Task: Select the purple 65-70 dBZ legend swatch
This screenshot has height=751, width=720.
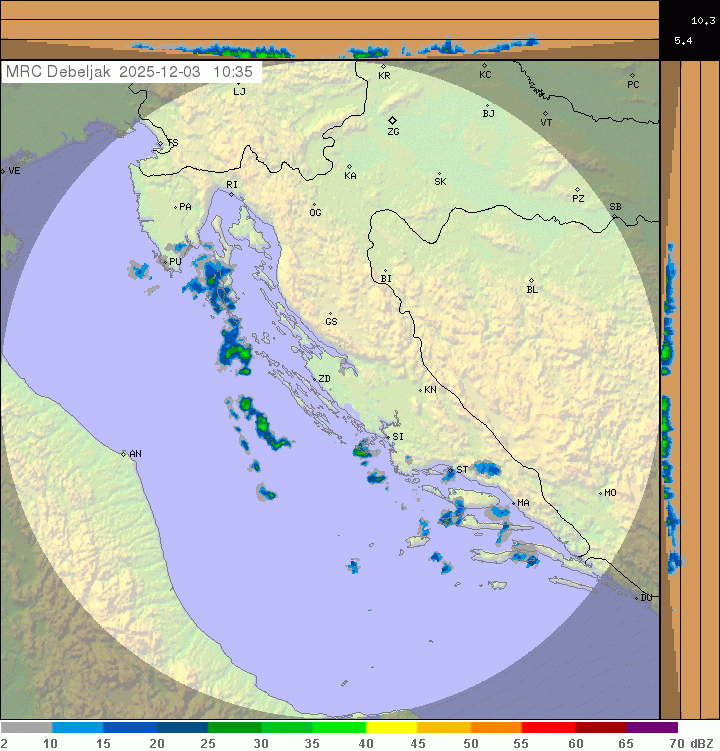Action: click(653, 728)
